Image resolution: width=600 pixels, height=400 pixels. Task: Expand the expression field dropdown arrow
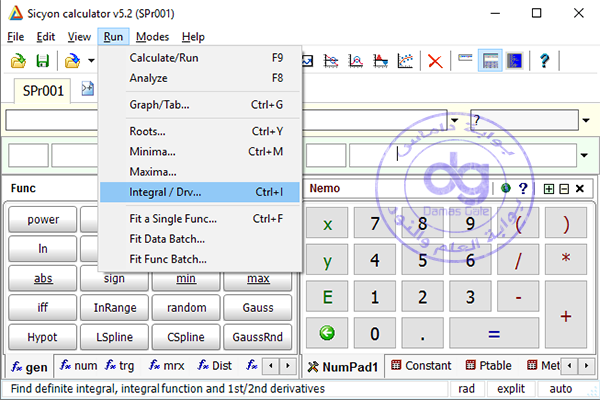pyautogui.click(x=455, y=120)
